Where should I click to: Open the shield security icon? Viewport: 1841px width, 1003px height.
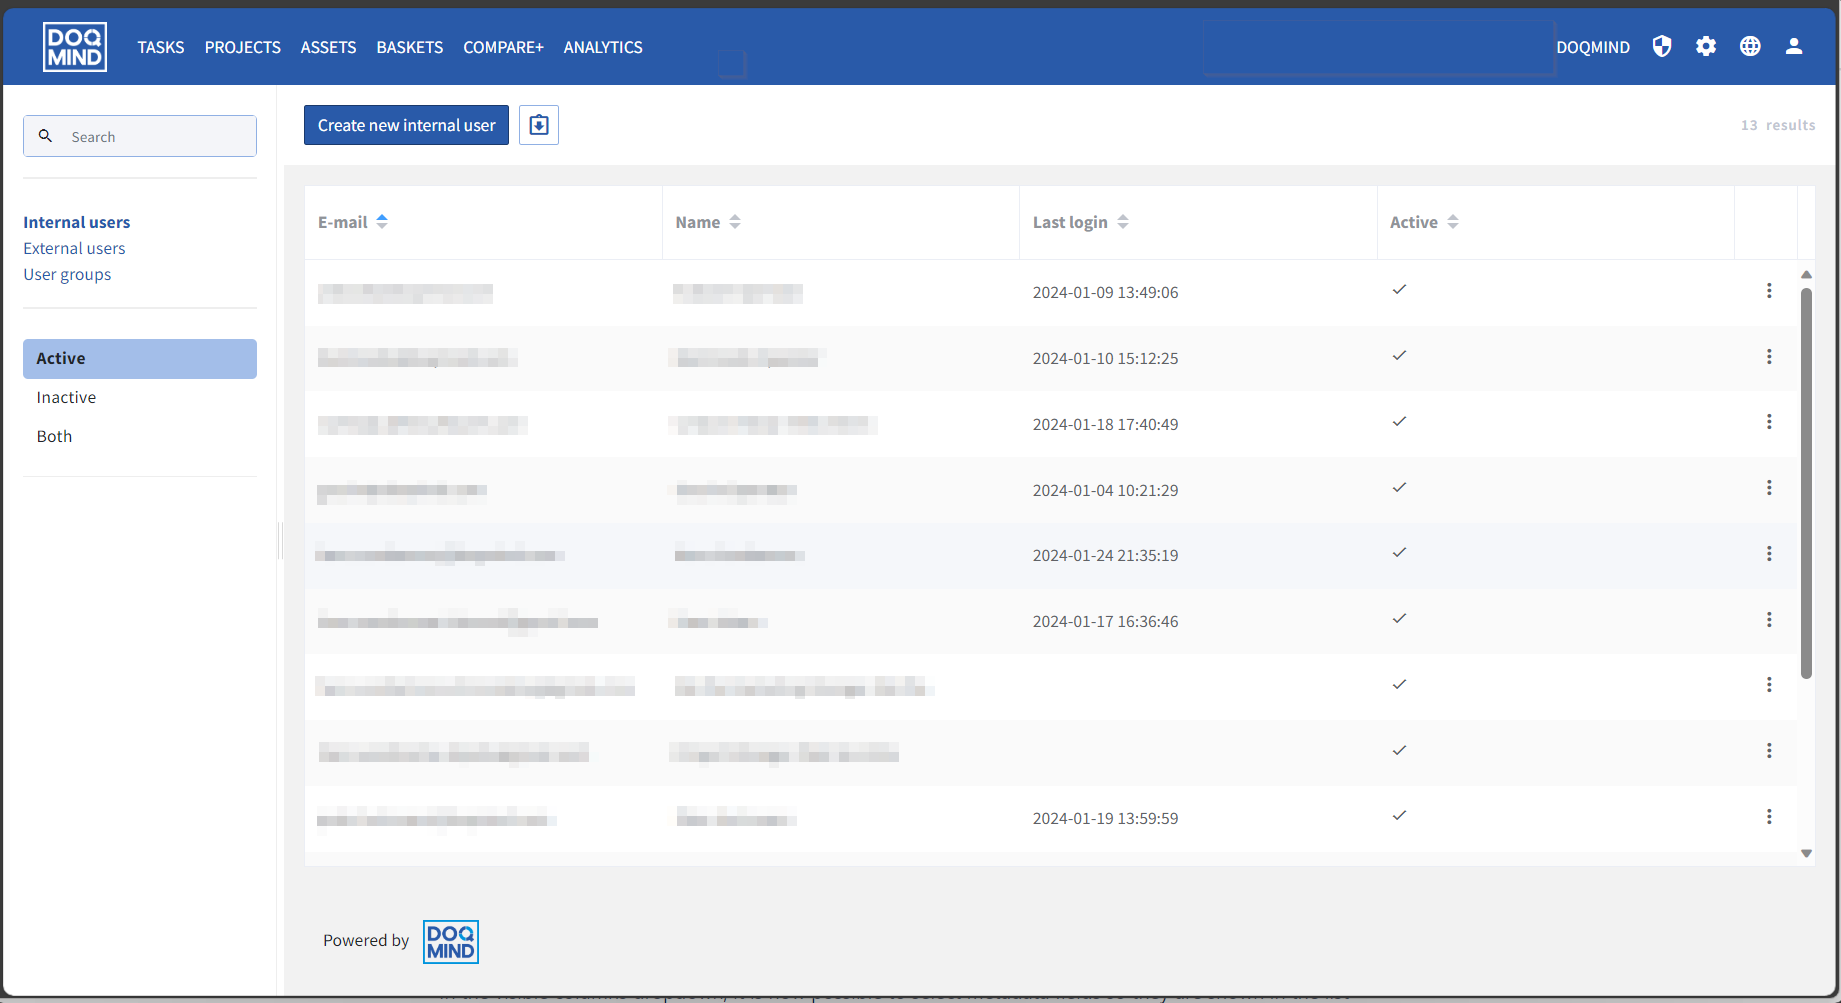(1662, 46)
